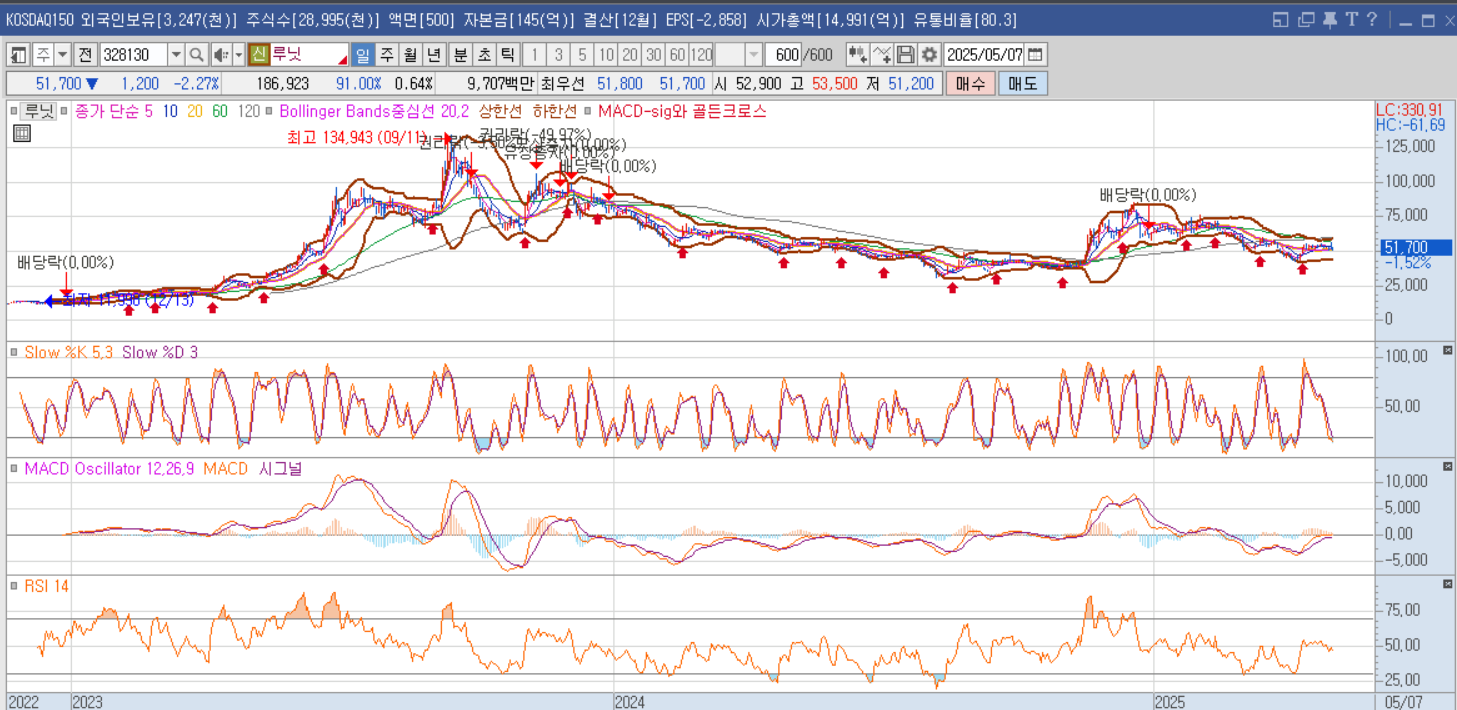Close the MACD Oscillator panel

[1447, 467]
